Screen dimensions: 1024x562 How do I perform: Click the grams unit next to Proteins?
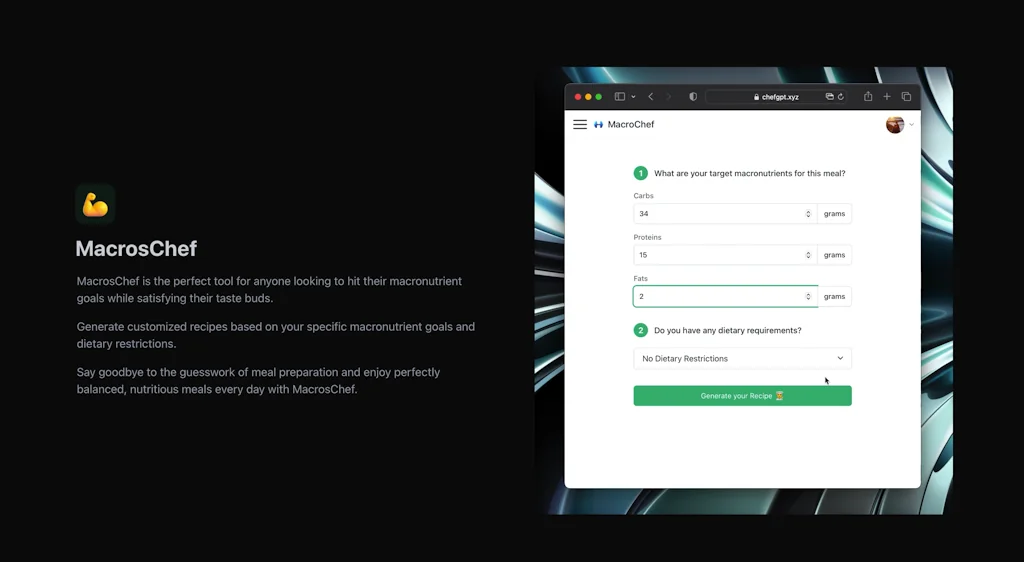pos(834,255)
